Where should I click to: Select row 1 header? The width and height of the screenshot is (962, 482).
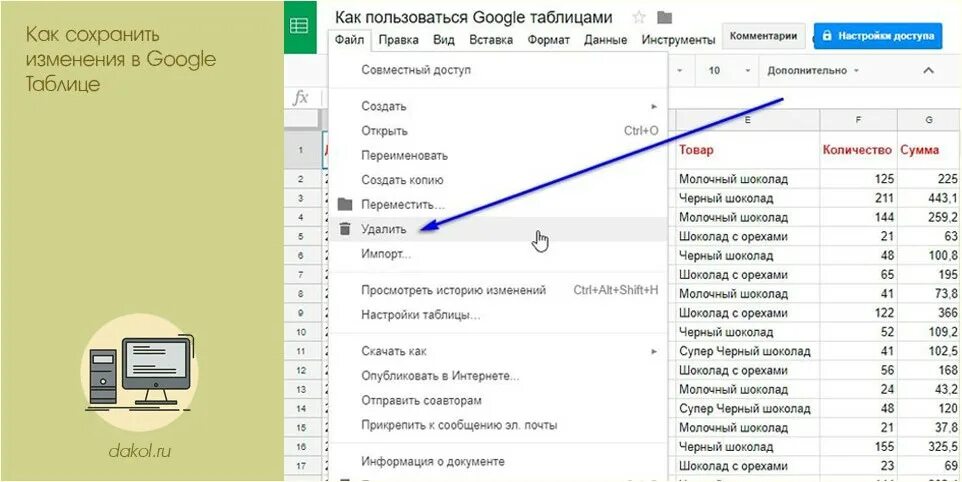(x=302, y=150)
